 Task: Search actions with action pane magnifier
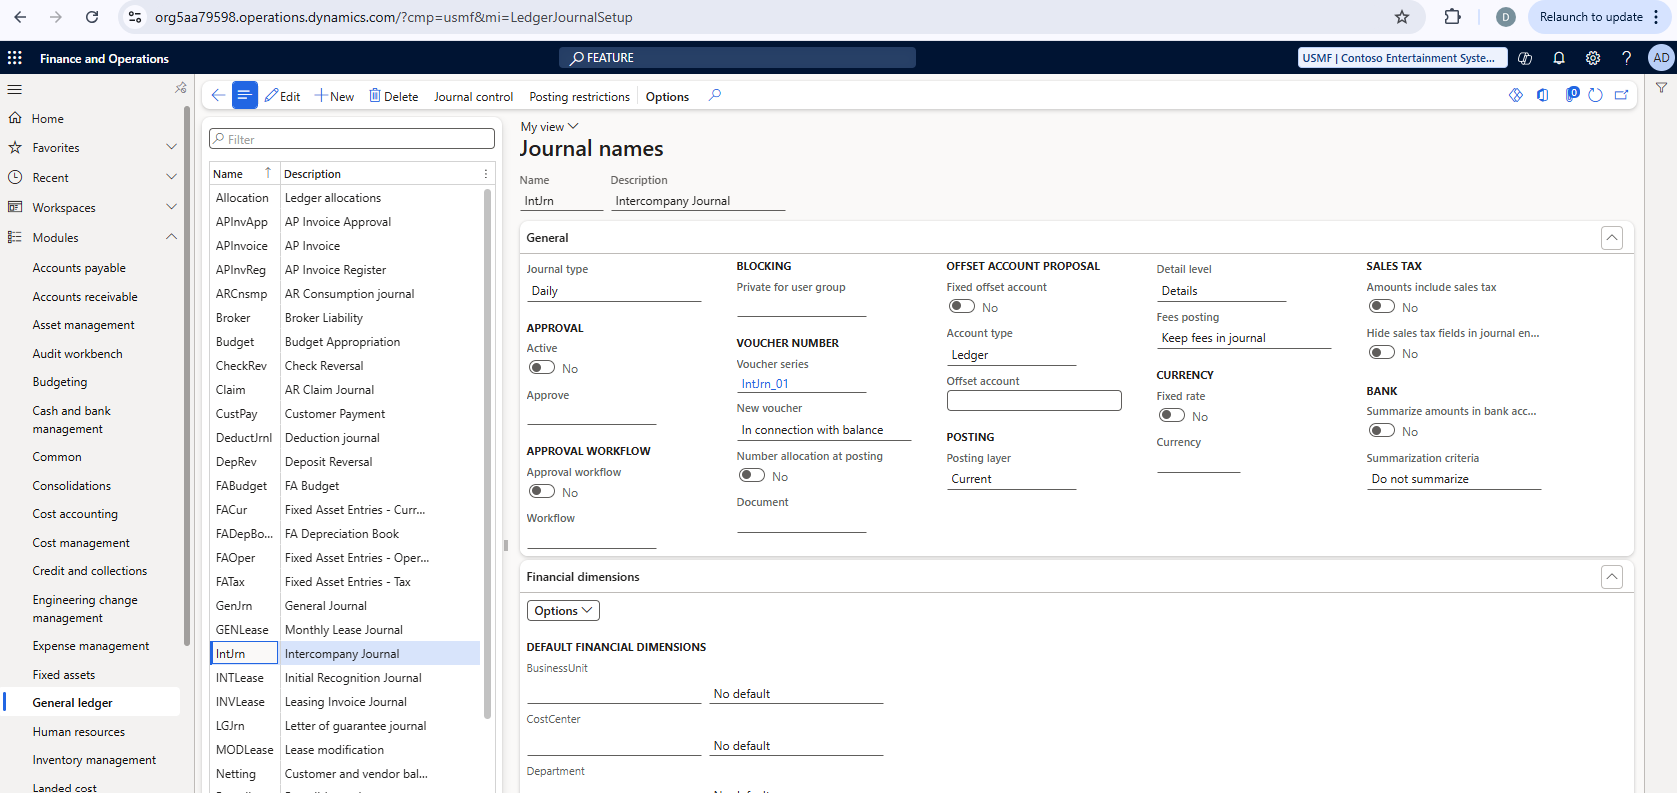pos(715,96)
